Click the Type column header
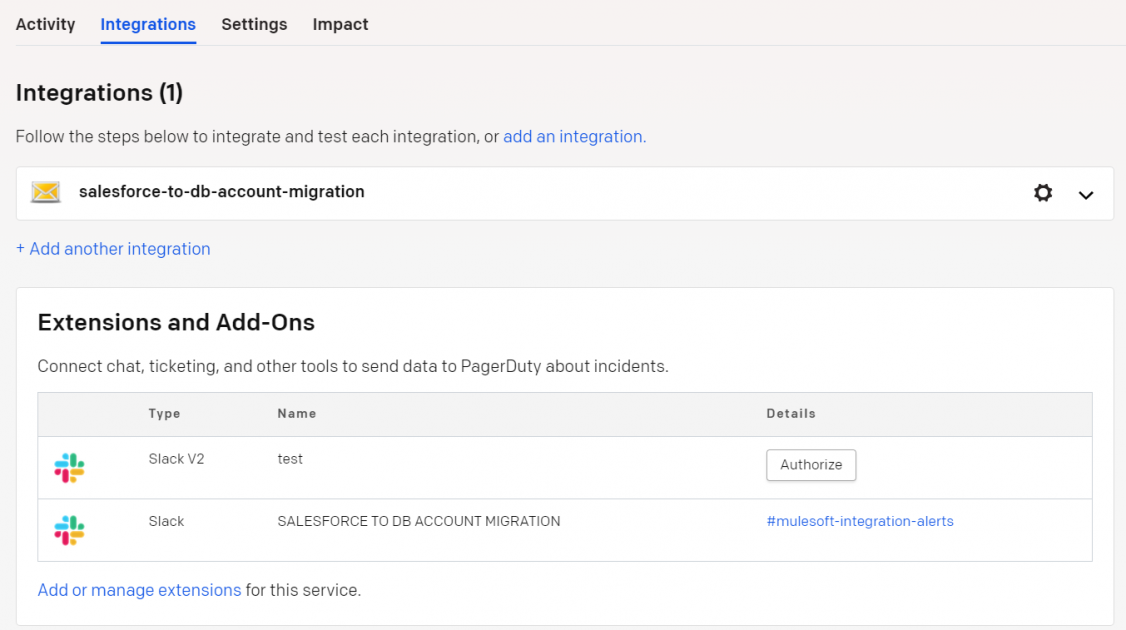Screen dimensions: 1126x630 pyautogui.click(x=164, y=413)
